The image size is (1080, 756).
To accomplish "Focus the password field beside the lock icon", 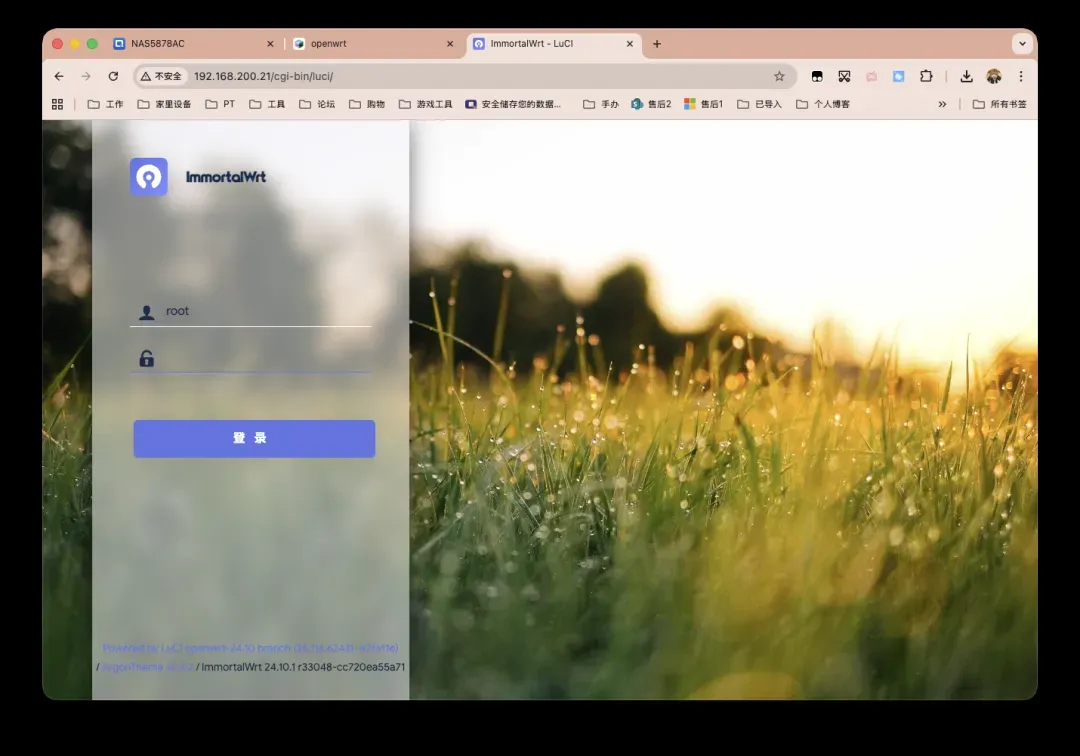I will [265, 358].
